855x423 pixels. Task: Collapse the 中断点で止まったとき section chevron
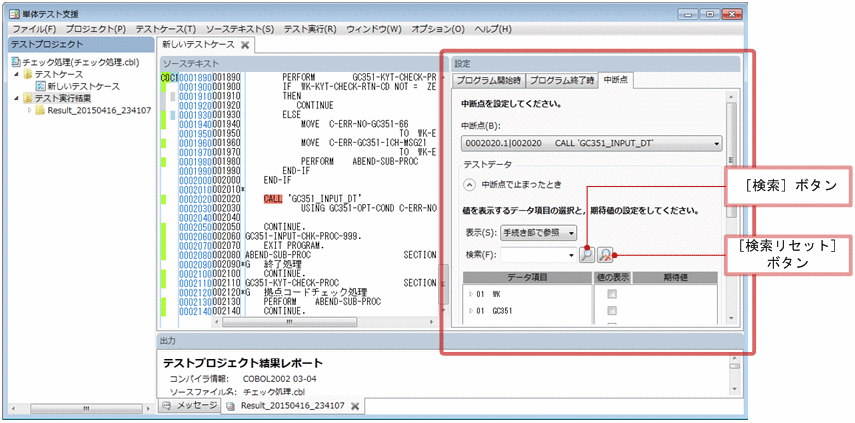[x=469, y=185]
